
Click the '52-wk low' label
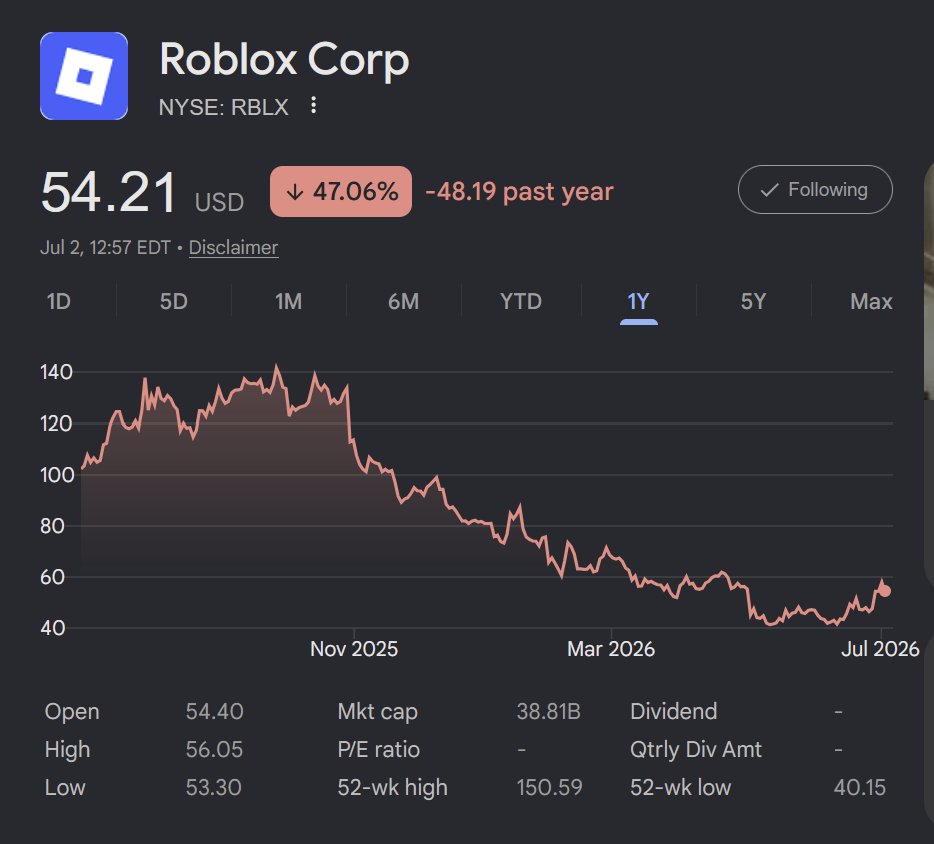coord(680,787)
